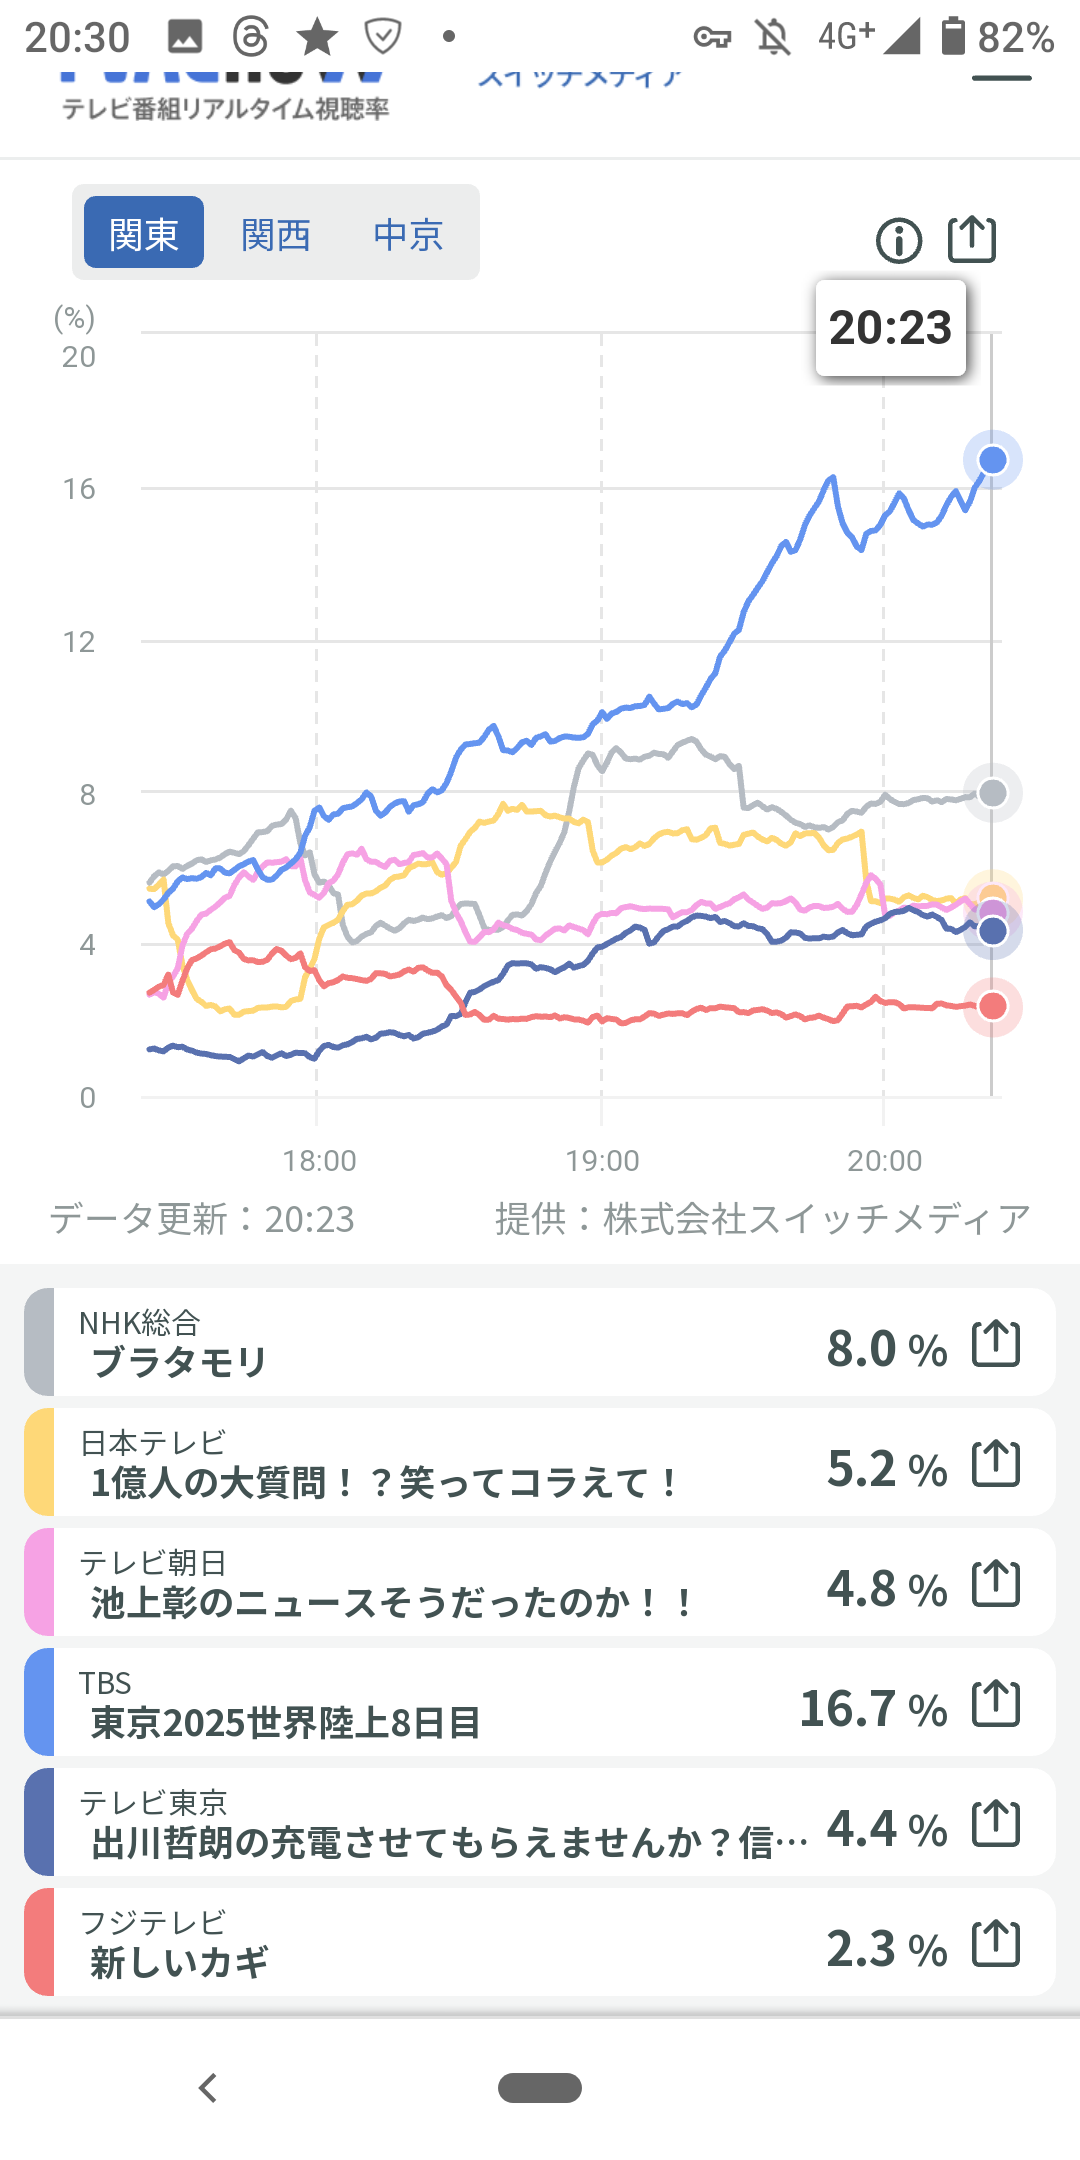1080x2160 pixels.
Task: Tap the NHK gray data point
Action: (992, 793)
